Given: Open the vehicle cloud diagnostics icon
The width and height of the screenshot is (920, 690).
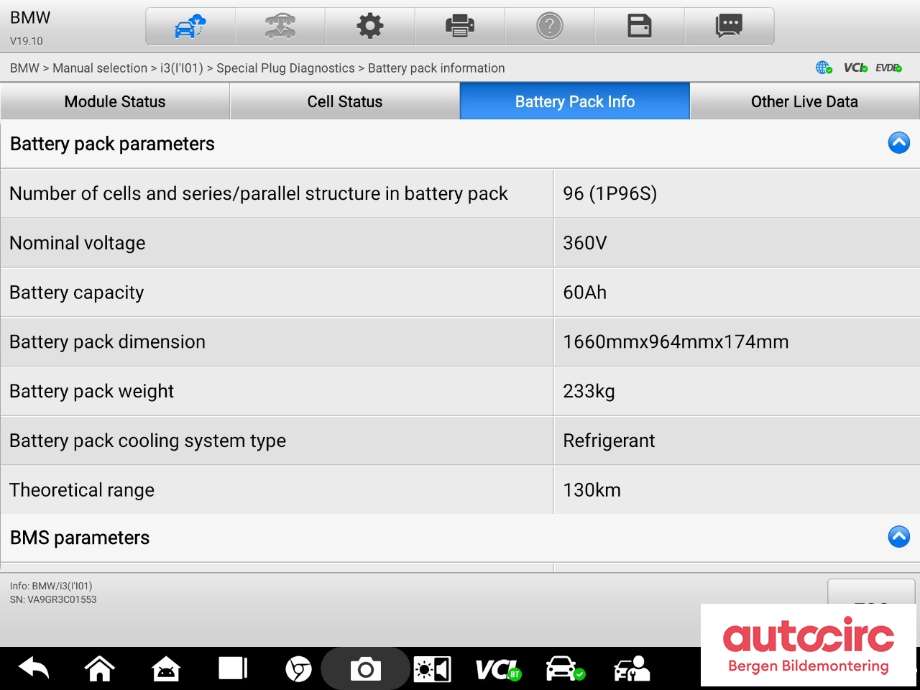Looking at the screenshot, I should [190, 26].
